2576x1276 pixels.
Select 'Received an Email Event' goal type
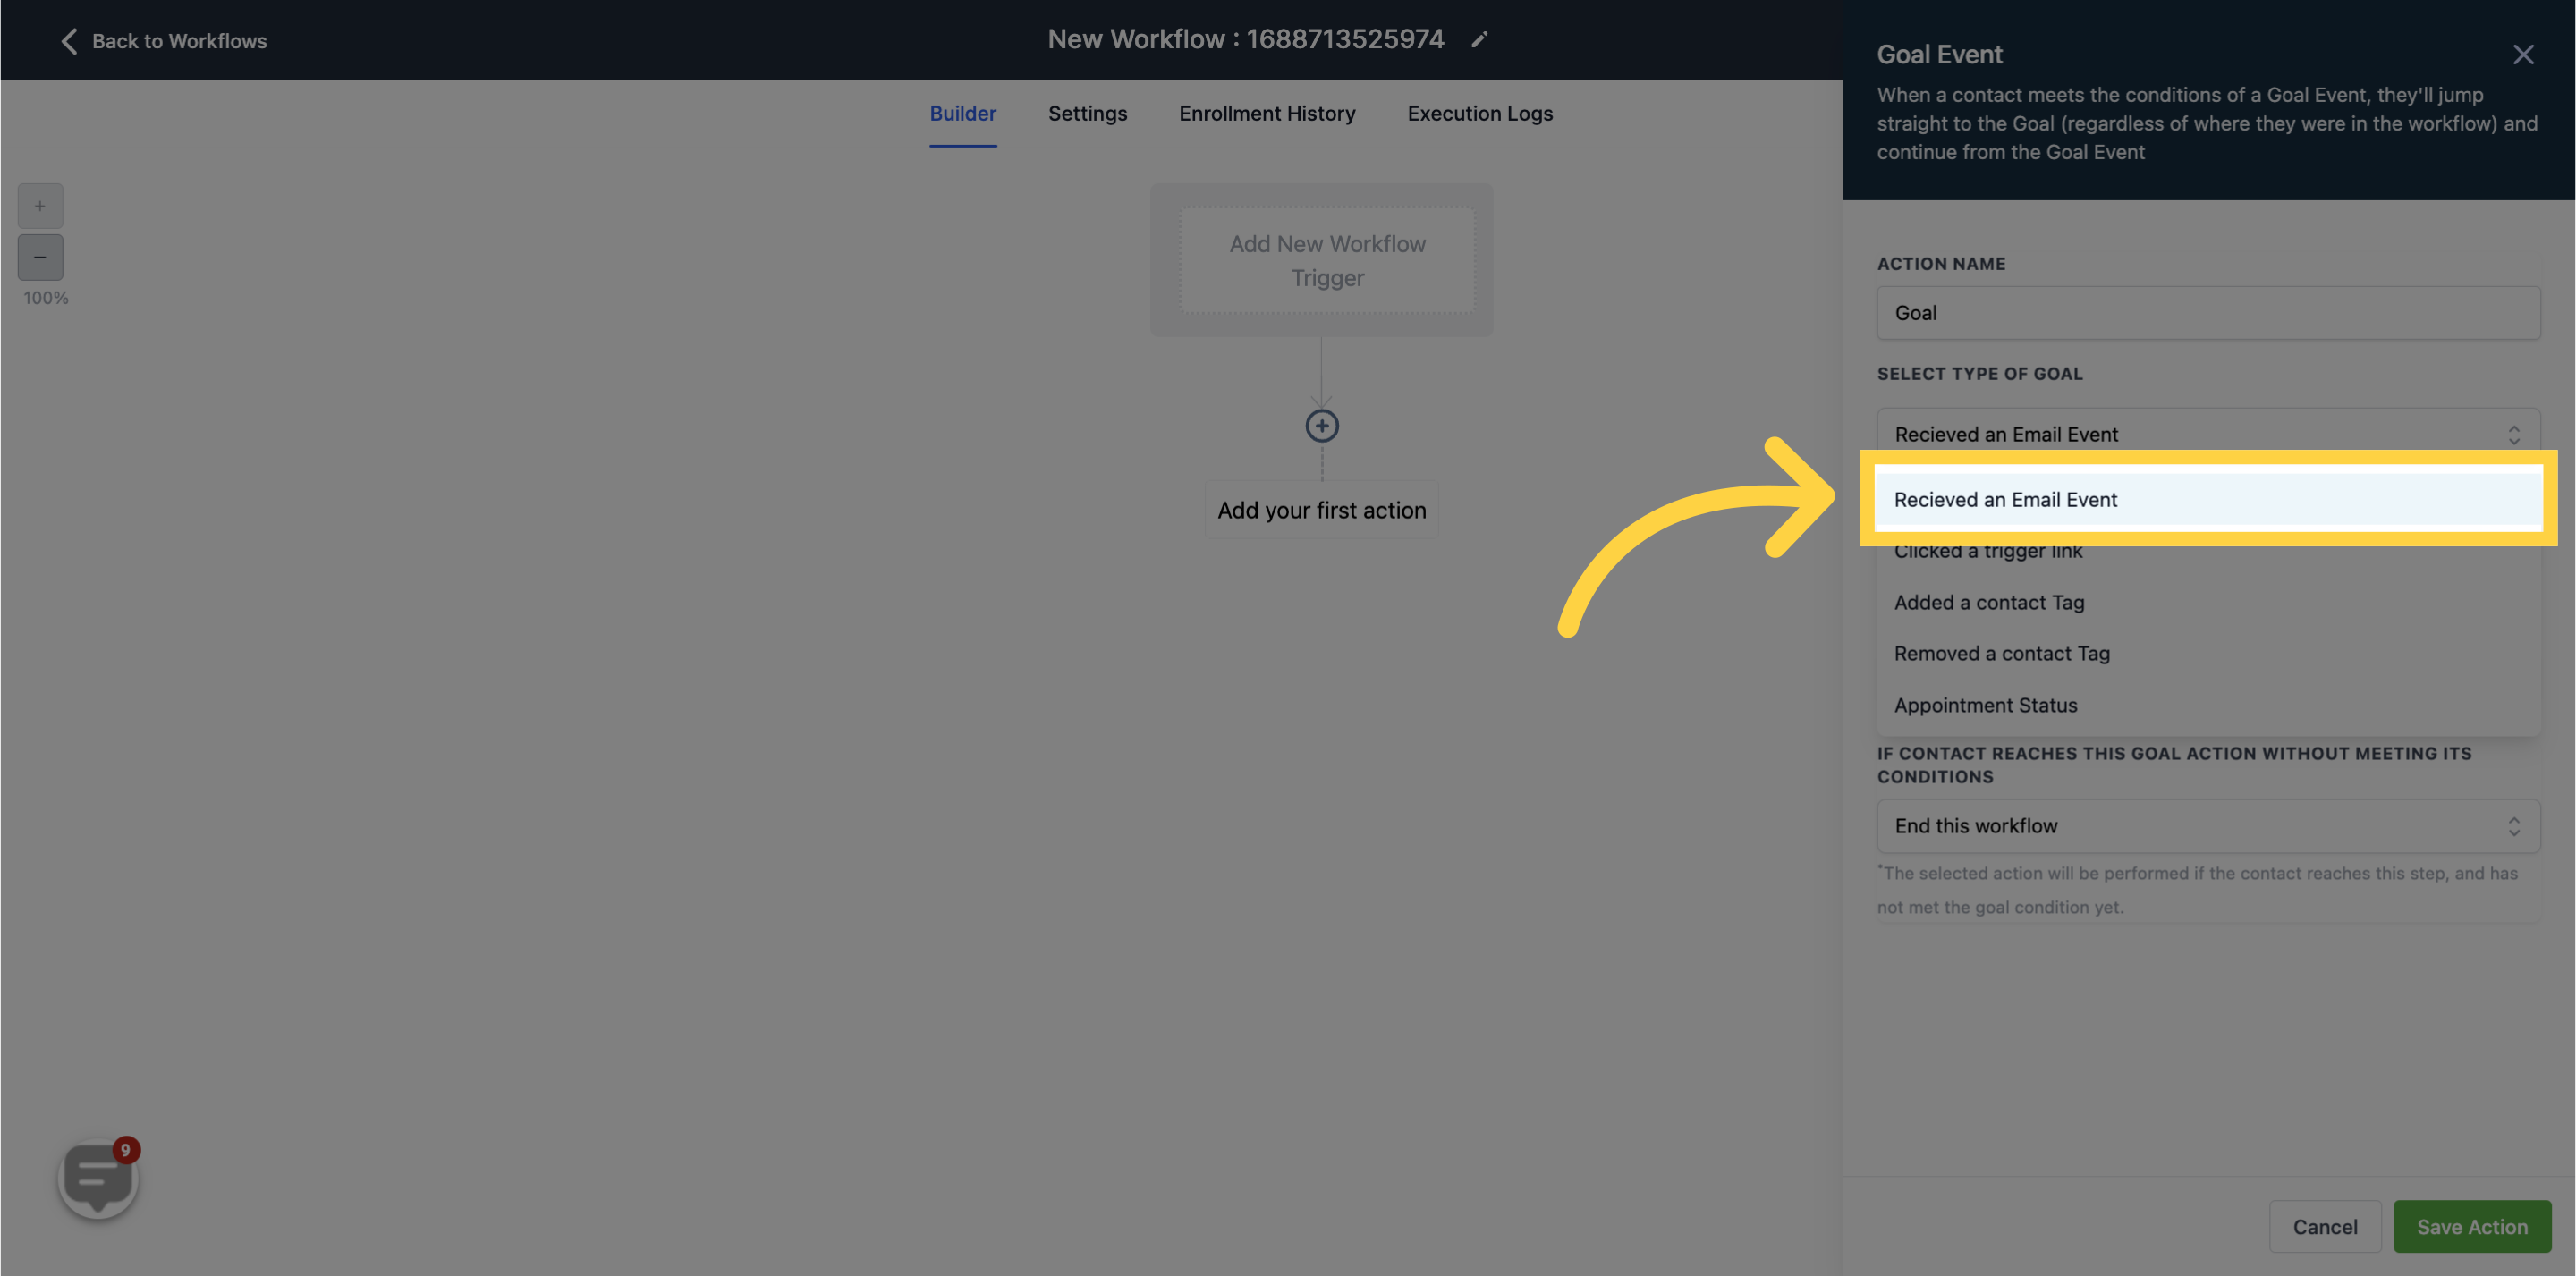[x=2207, y=499]
